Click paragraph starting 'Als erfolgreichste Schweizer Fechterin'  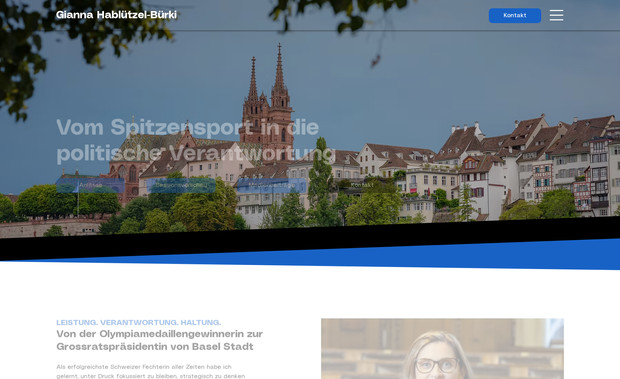click(151, 371)
